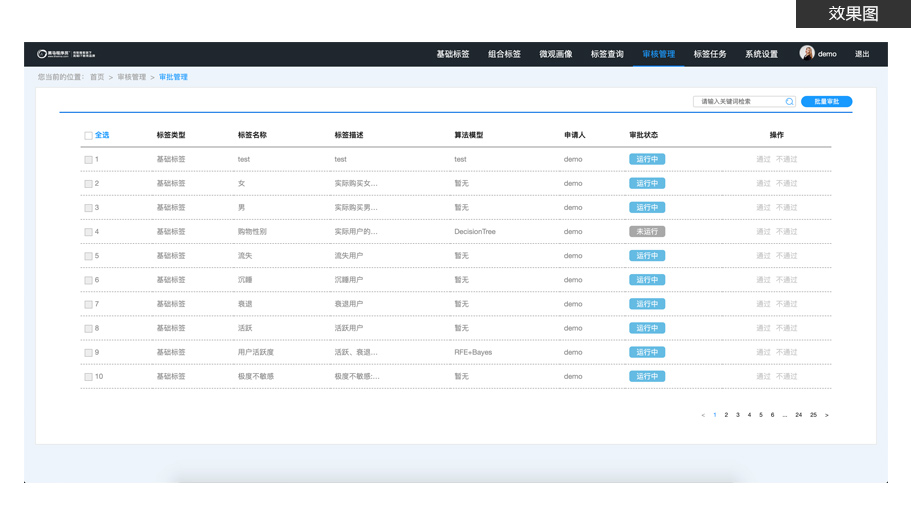Click 不通过 for the 沉睡 row
Image resolution: width=911 pixels, height=525 pixels.
pyautogui.click(x=787, y=280)
